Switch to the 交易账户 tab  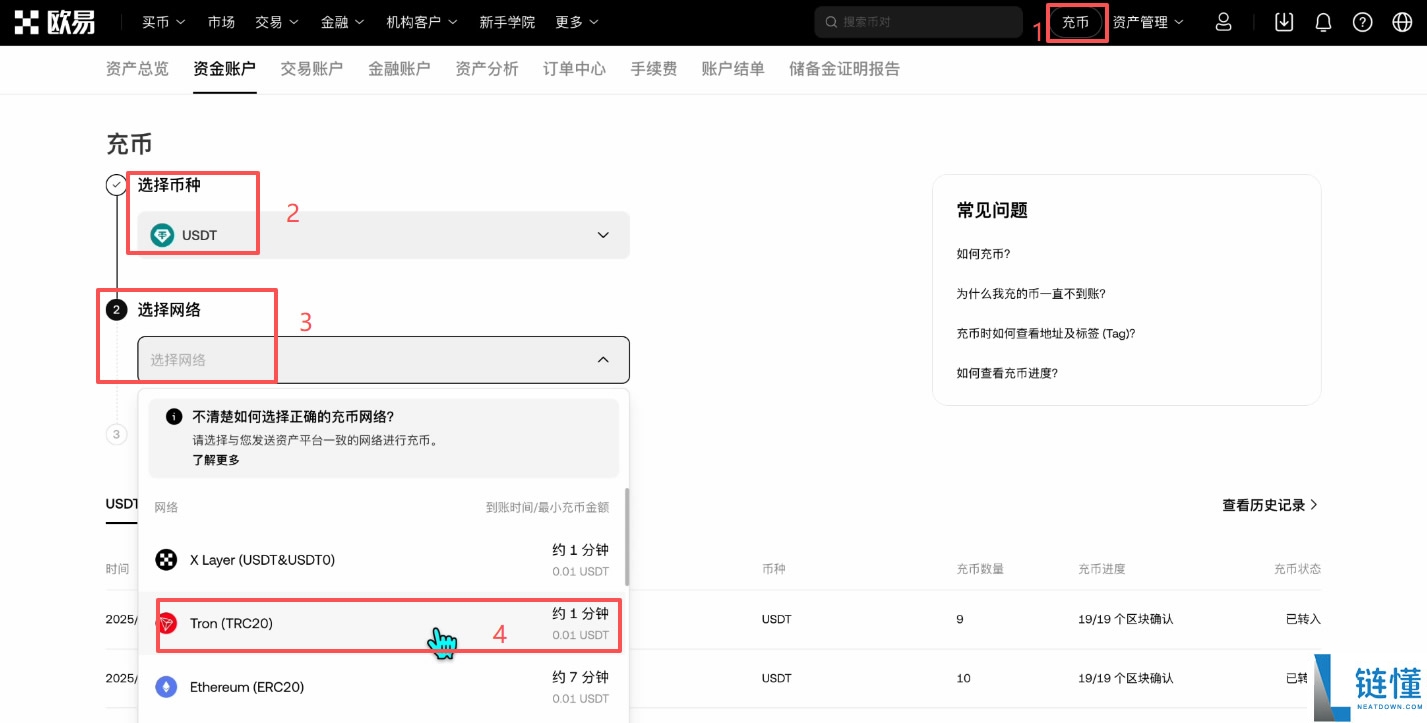point(312,69)
